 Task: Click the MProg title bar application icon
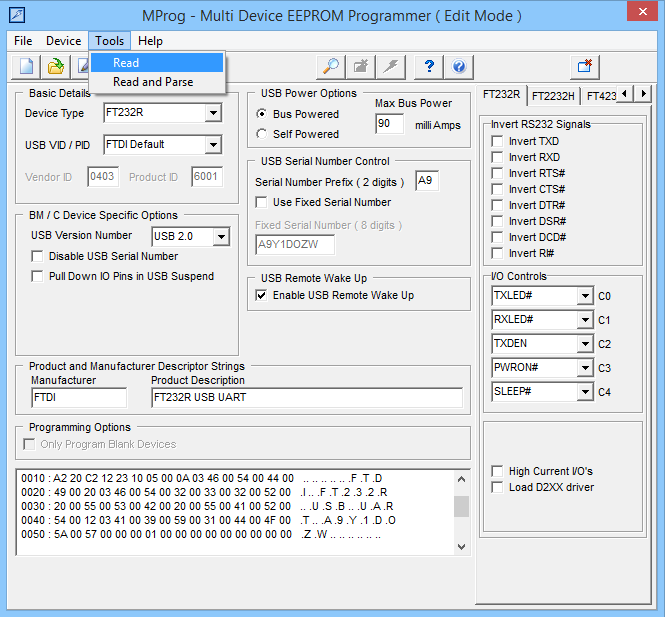pyautogui.click(x=17, y=16)
